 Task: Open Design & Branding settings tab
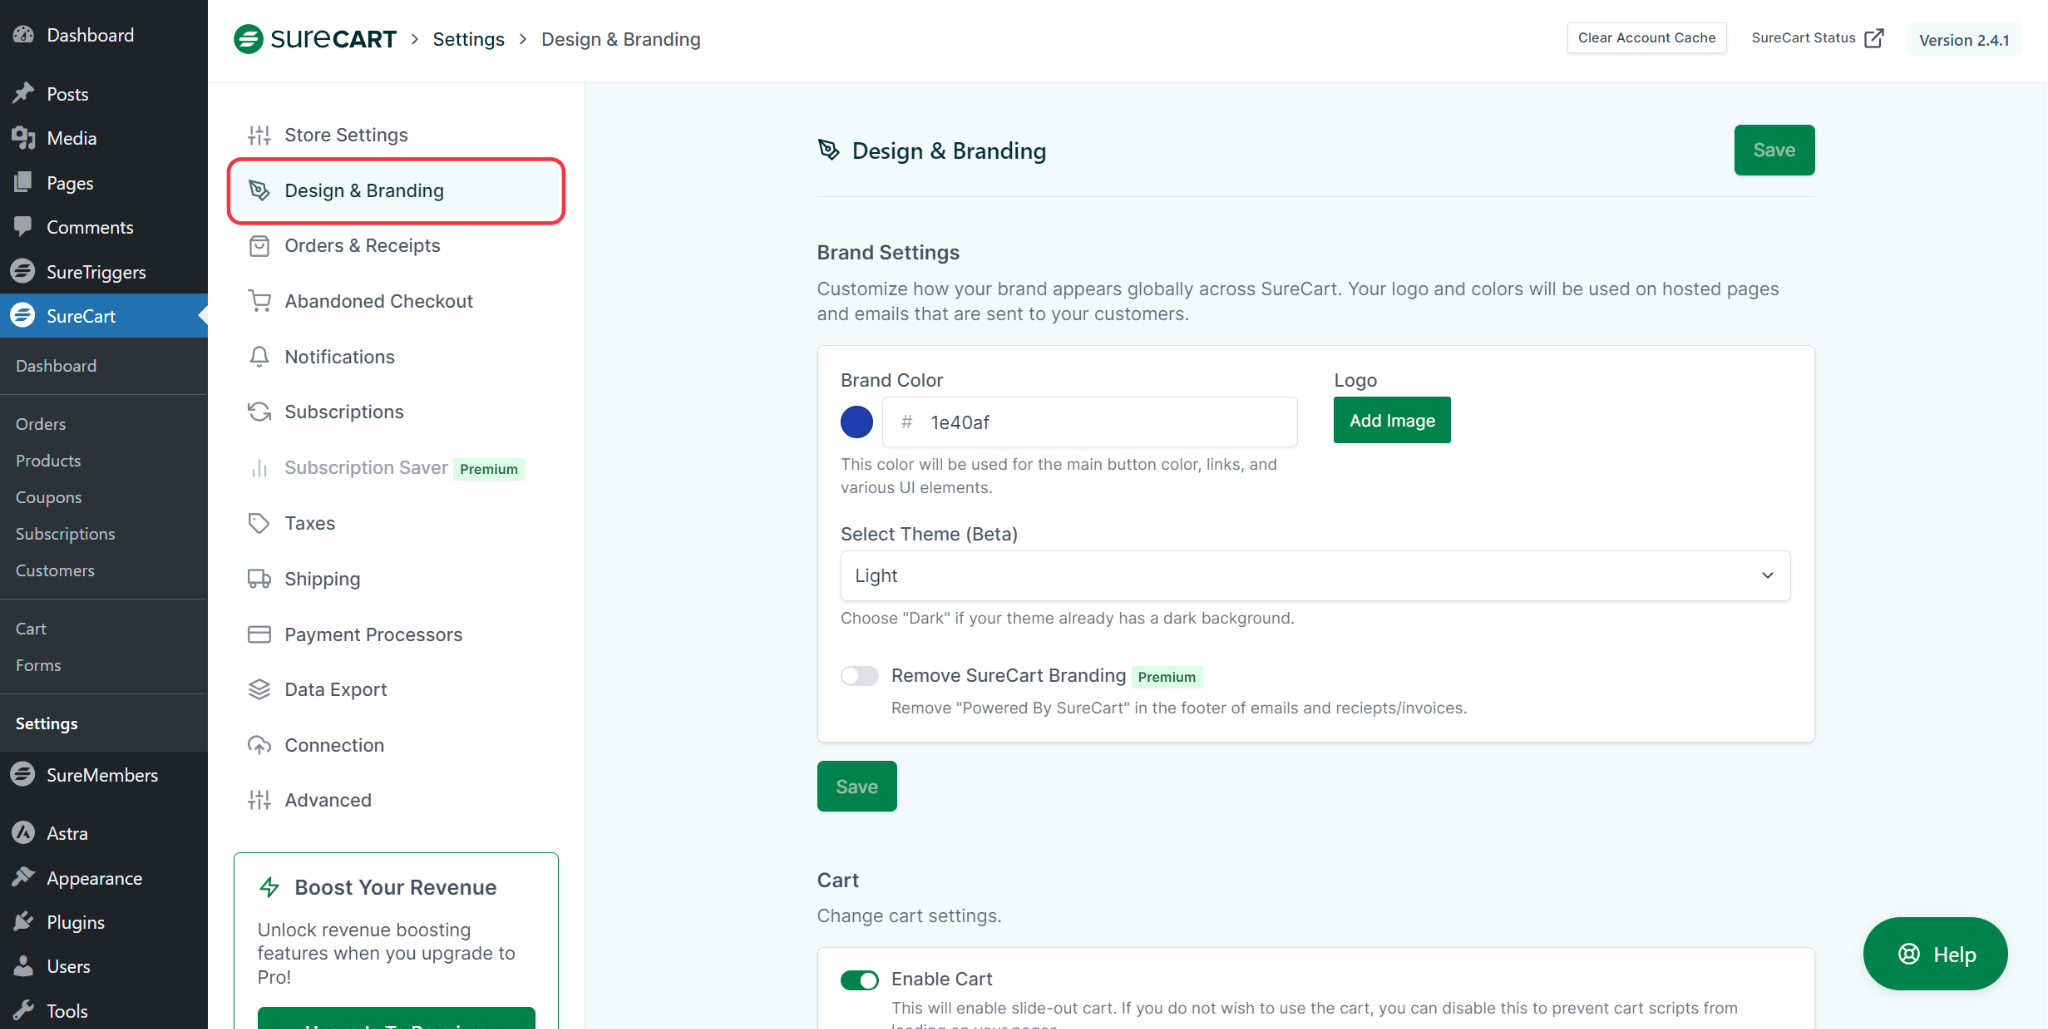coord(397,191)
